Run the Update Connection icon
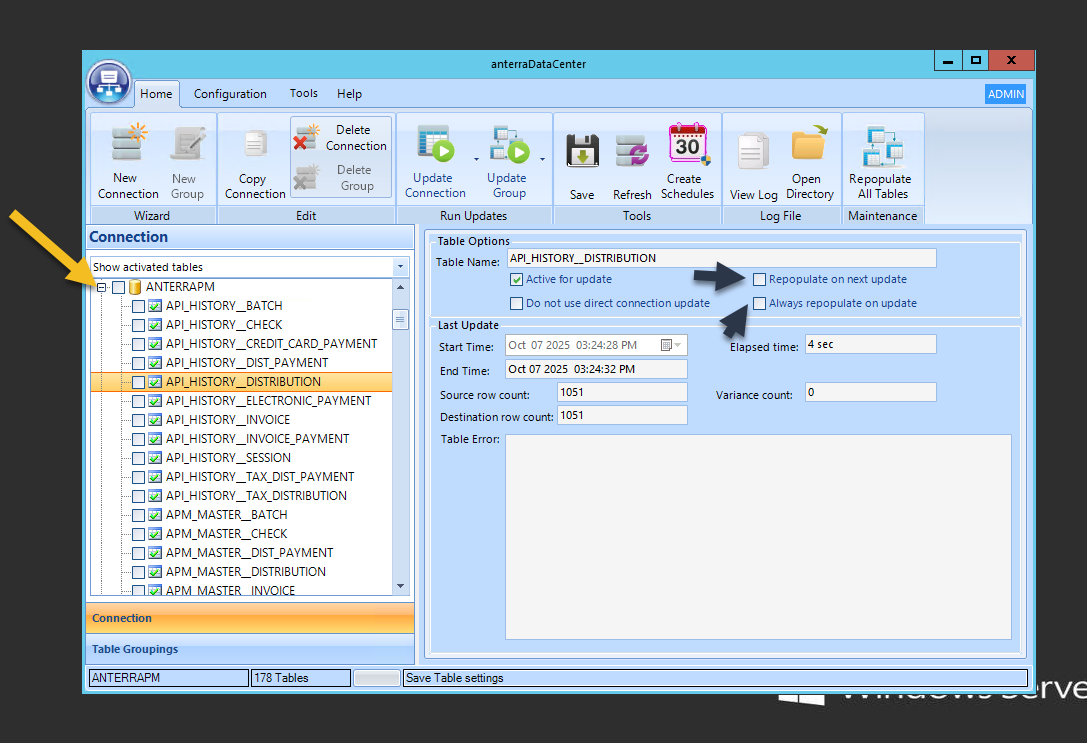 pyautogui.click(x=435, y=146)
